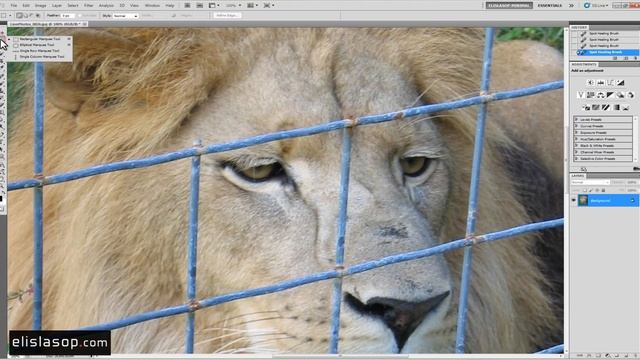Open the Arrange Documents icon menu
This screenshot has width=640, height=360.
[252, 5]
